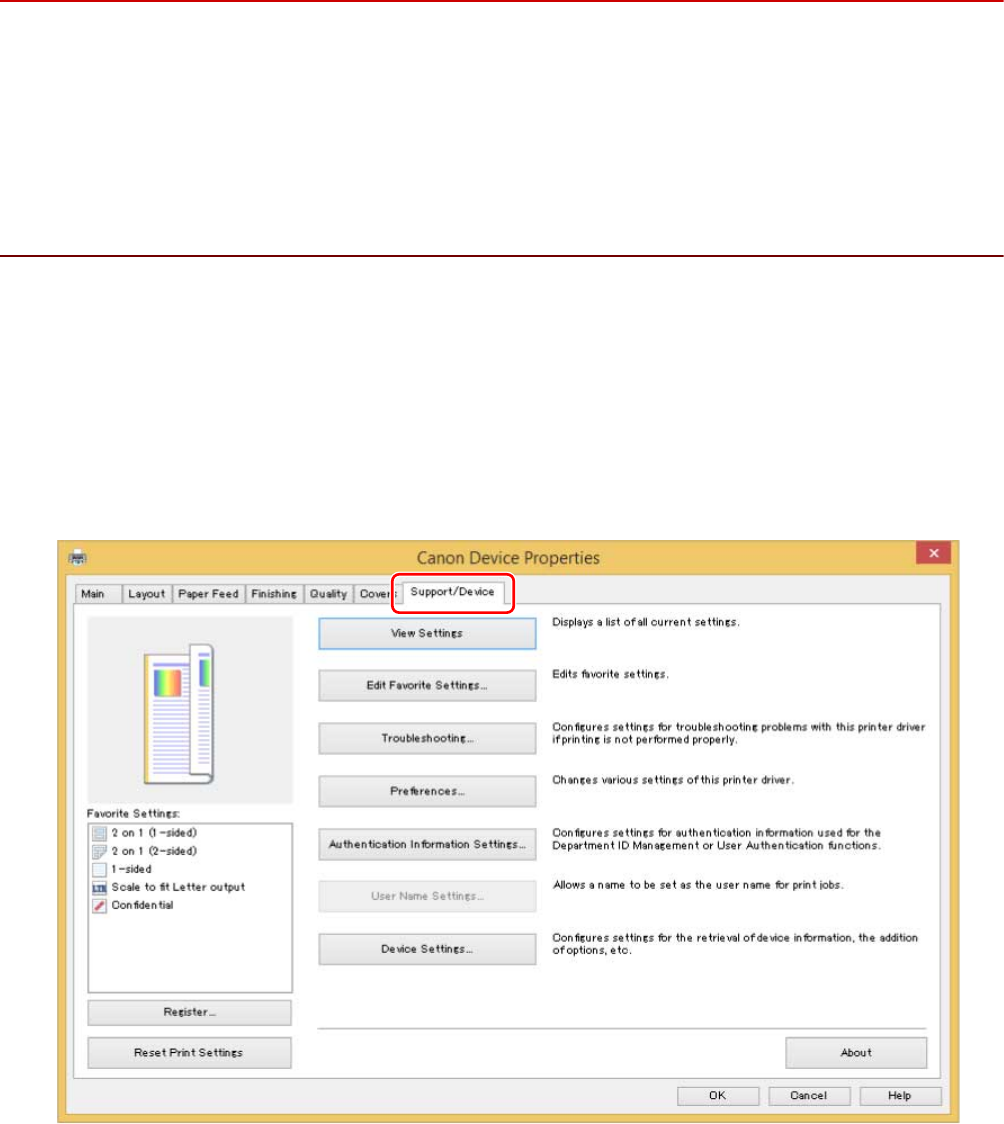
Task: Click Reset Print Settings
Action: pos(189,1053)
